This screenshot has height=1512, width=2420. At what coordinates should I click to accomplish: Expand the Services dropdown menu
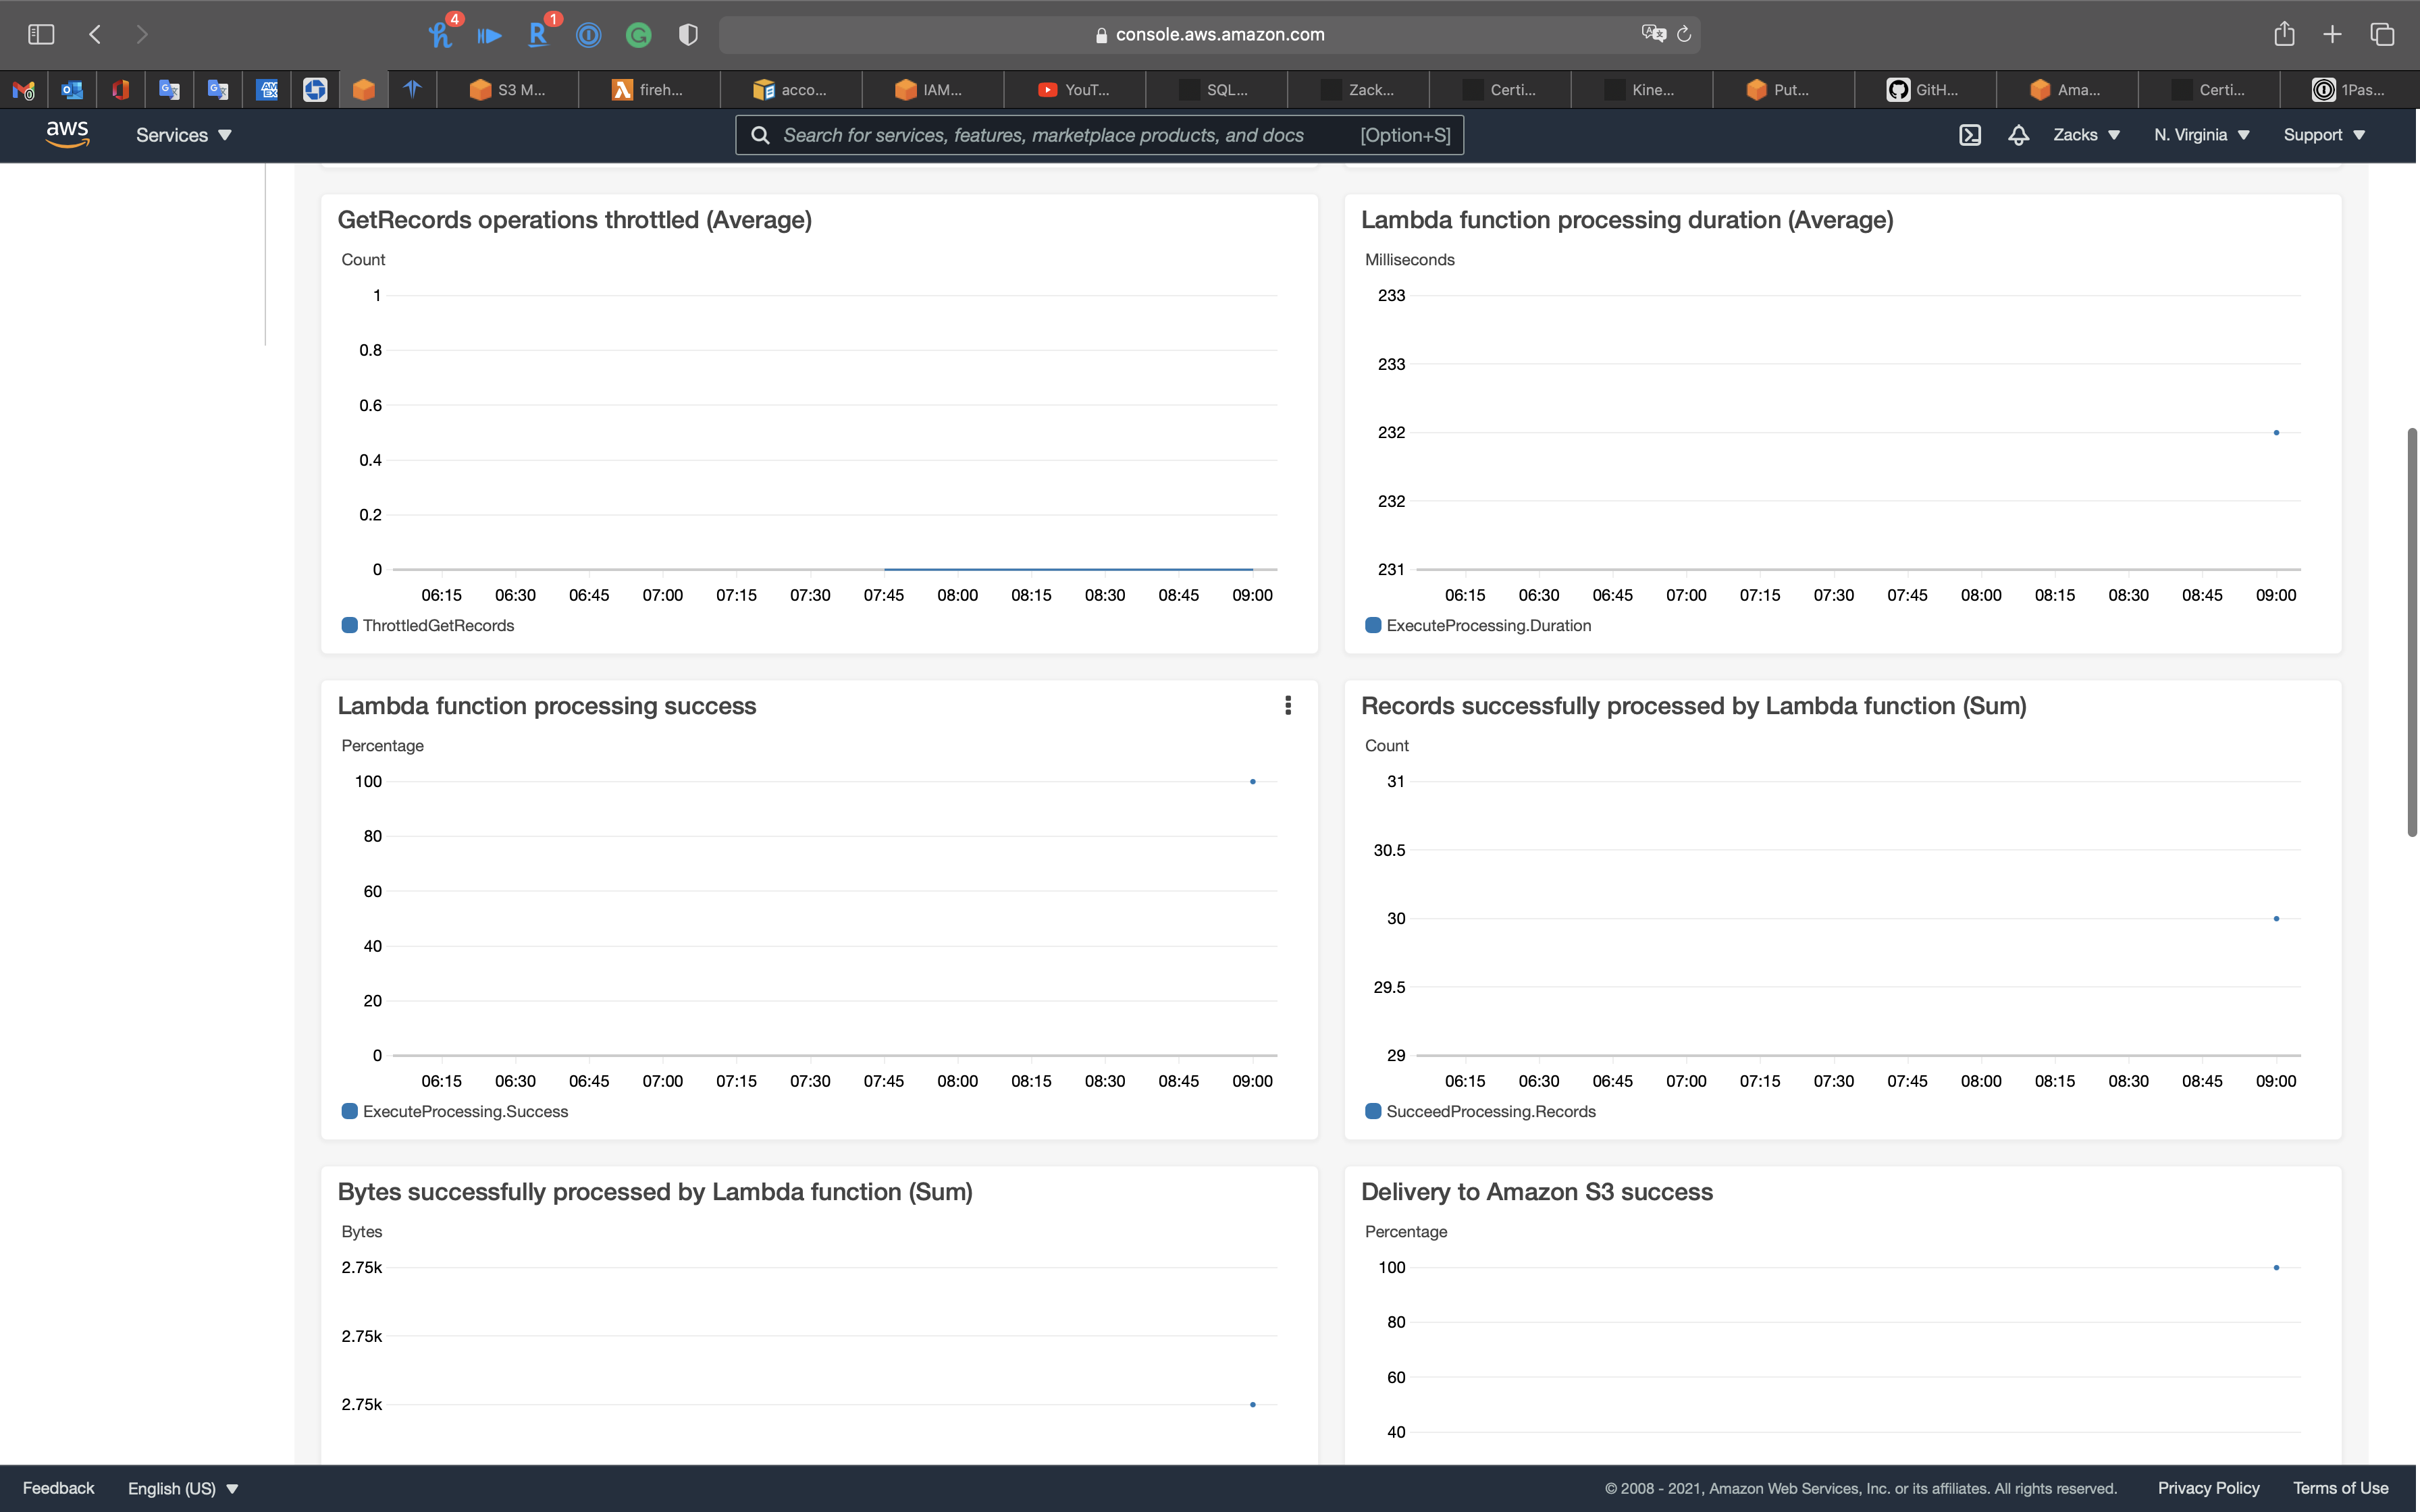pos(183,135)
